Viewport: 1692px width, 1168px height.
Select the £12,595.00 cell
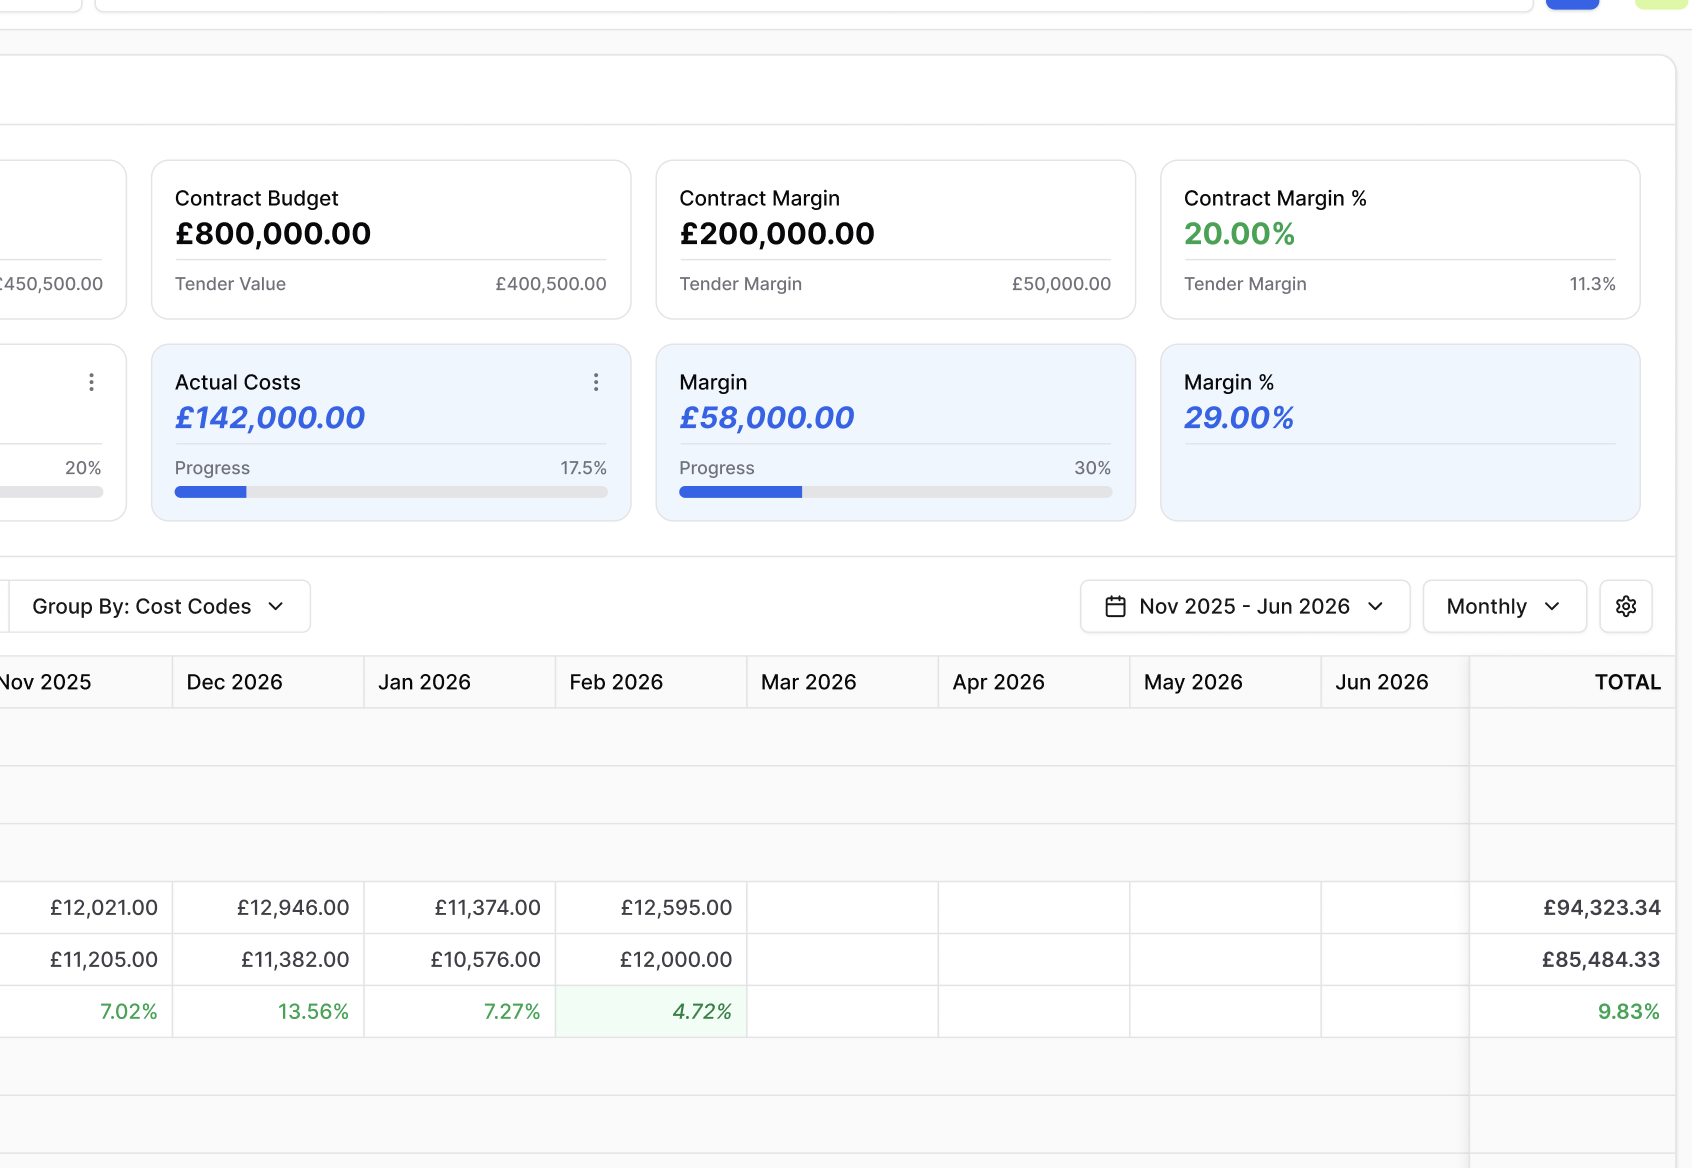(651, 908)
